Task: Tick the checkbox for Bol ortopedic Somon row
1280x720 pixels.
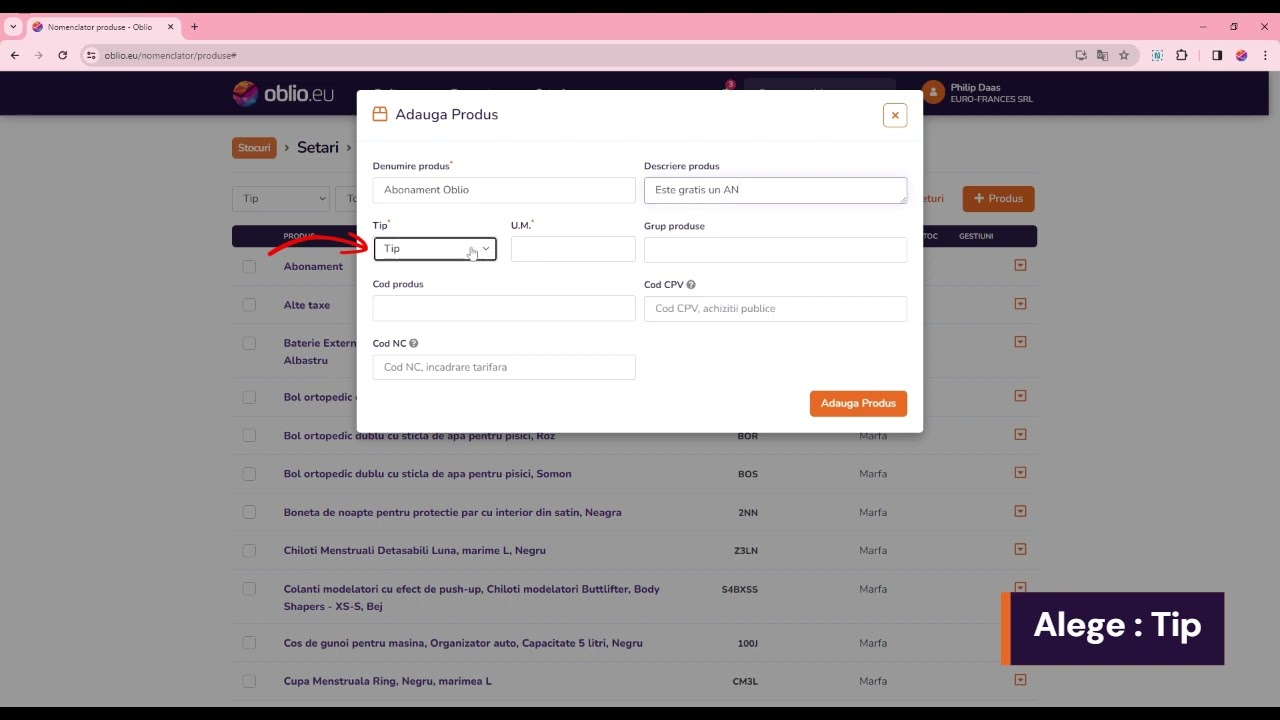Action: pos(249,474)
